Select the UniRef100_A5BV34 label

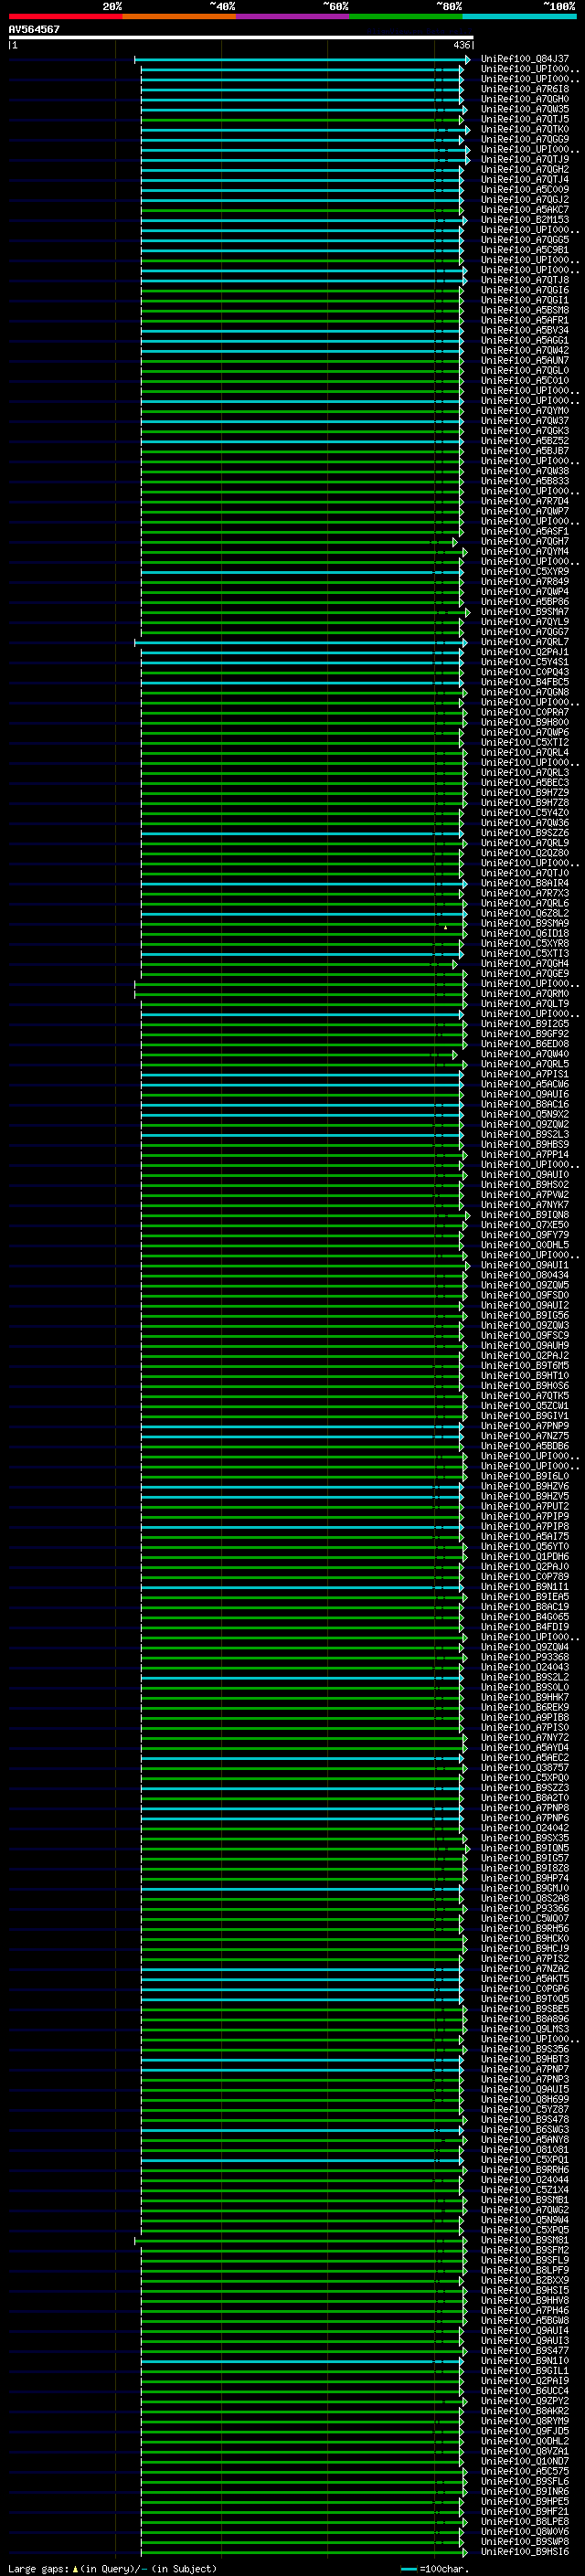pos(525,331)
